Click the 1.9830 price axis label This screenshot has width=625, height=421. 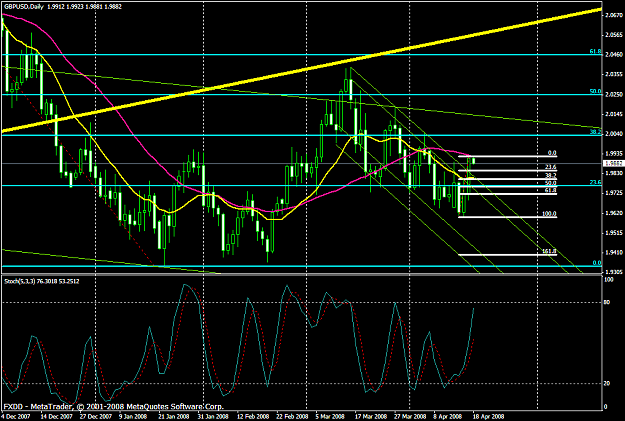click(x=613, y=173)
